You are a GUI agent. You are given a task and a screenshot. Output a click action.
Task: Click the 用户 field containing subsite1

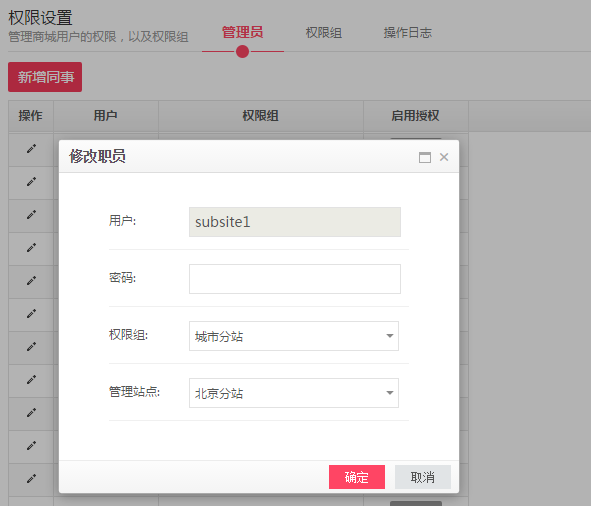(295, 222)
